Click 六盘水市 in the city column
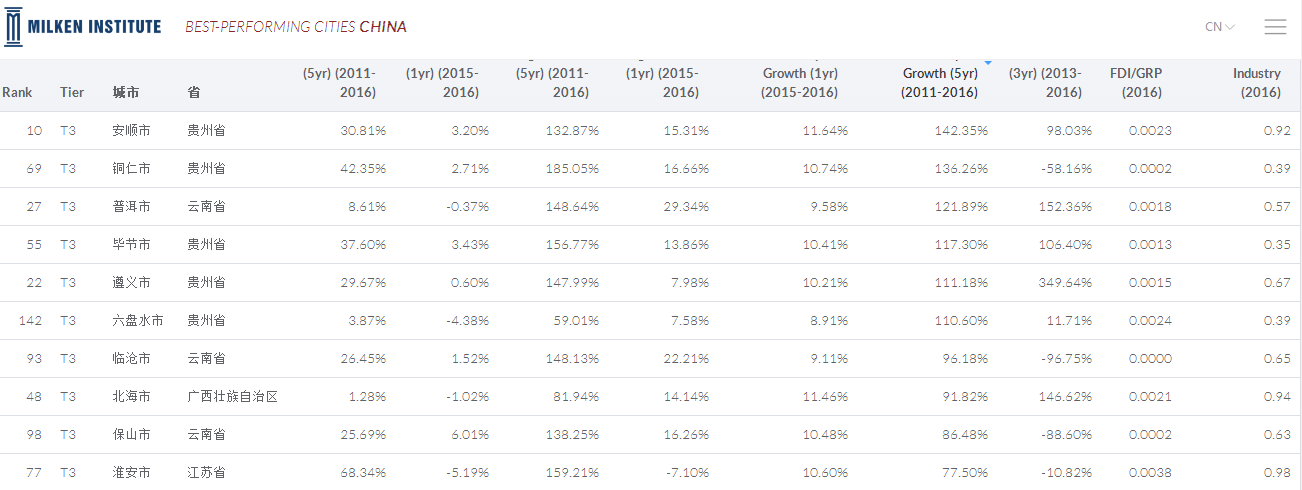 [x=138, y=321]
